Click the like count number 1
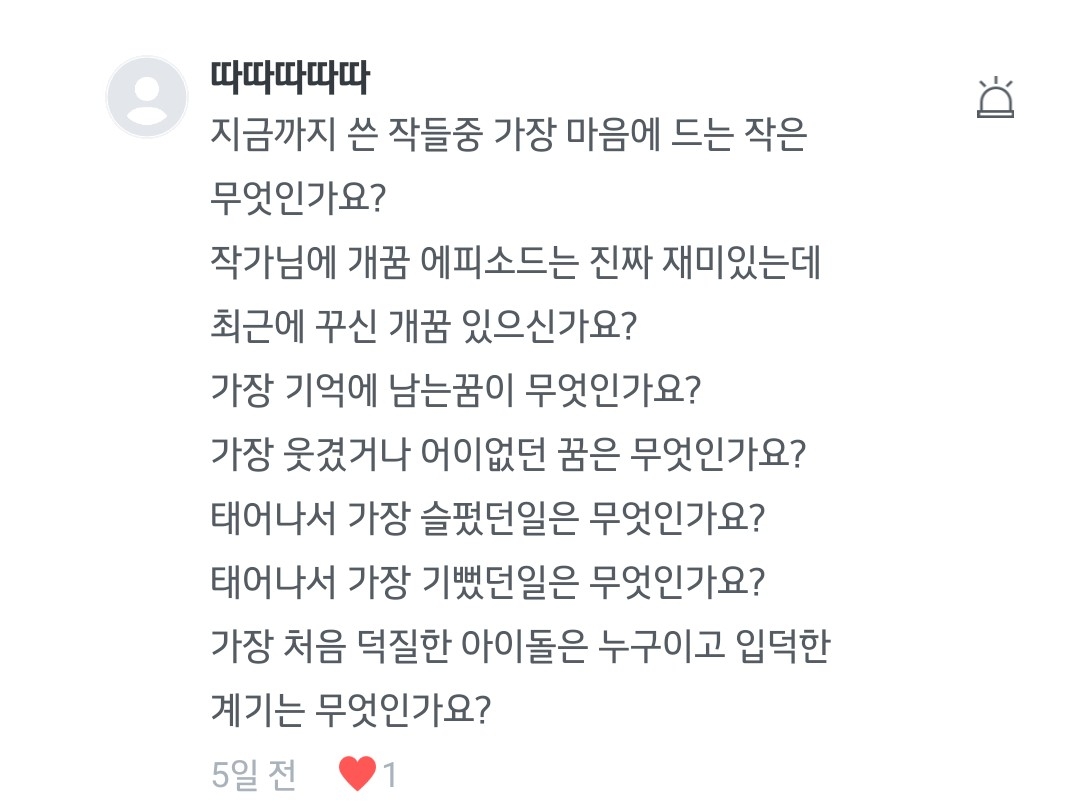This screenshot has width=1080, height=810. [390, 774]
